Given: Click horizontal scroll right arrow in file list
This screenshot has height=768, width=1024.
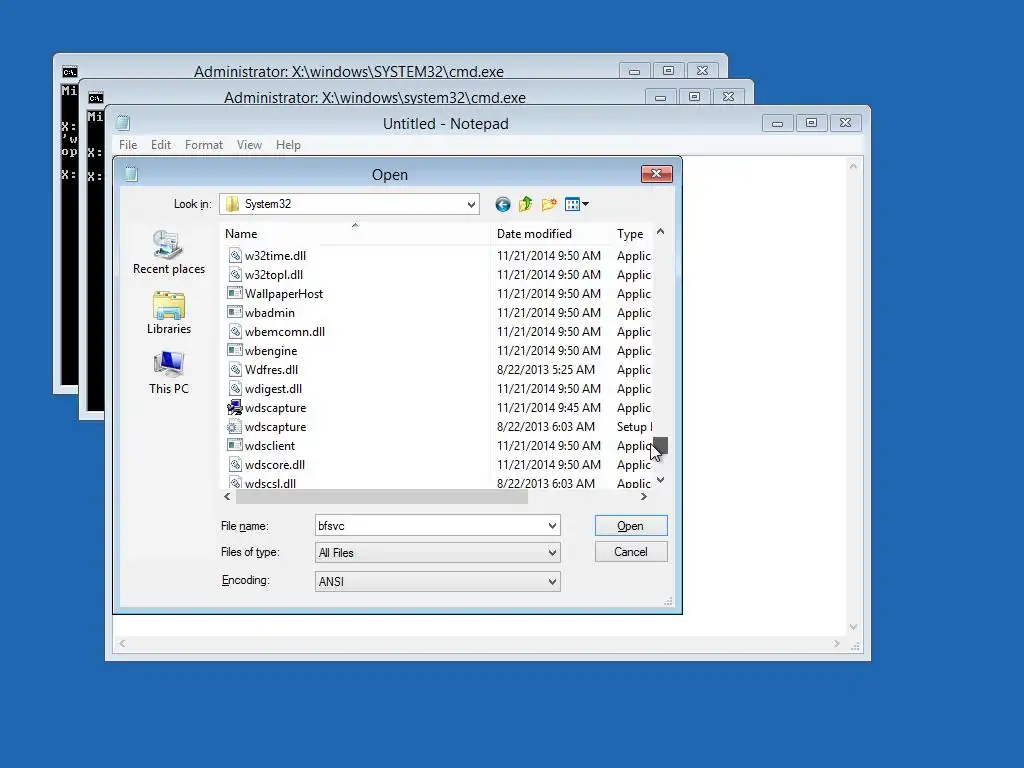Looking at the screenshot, I should coord(644,497).
